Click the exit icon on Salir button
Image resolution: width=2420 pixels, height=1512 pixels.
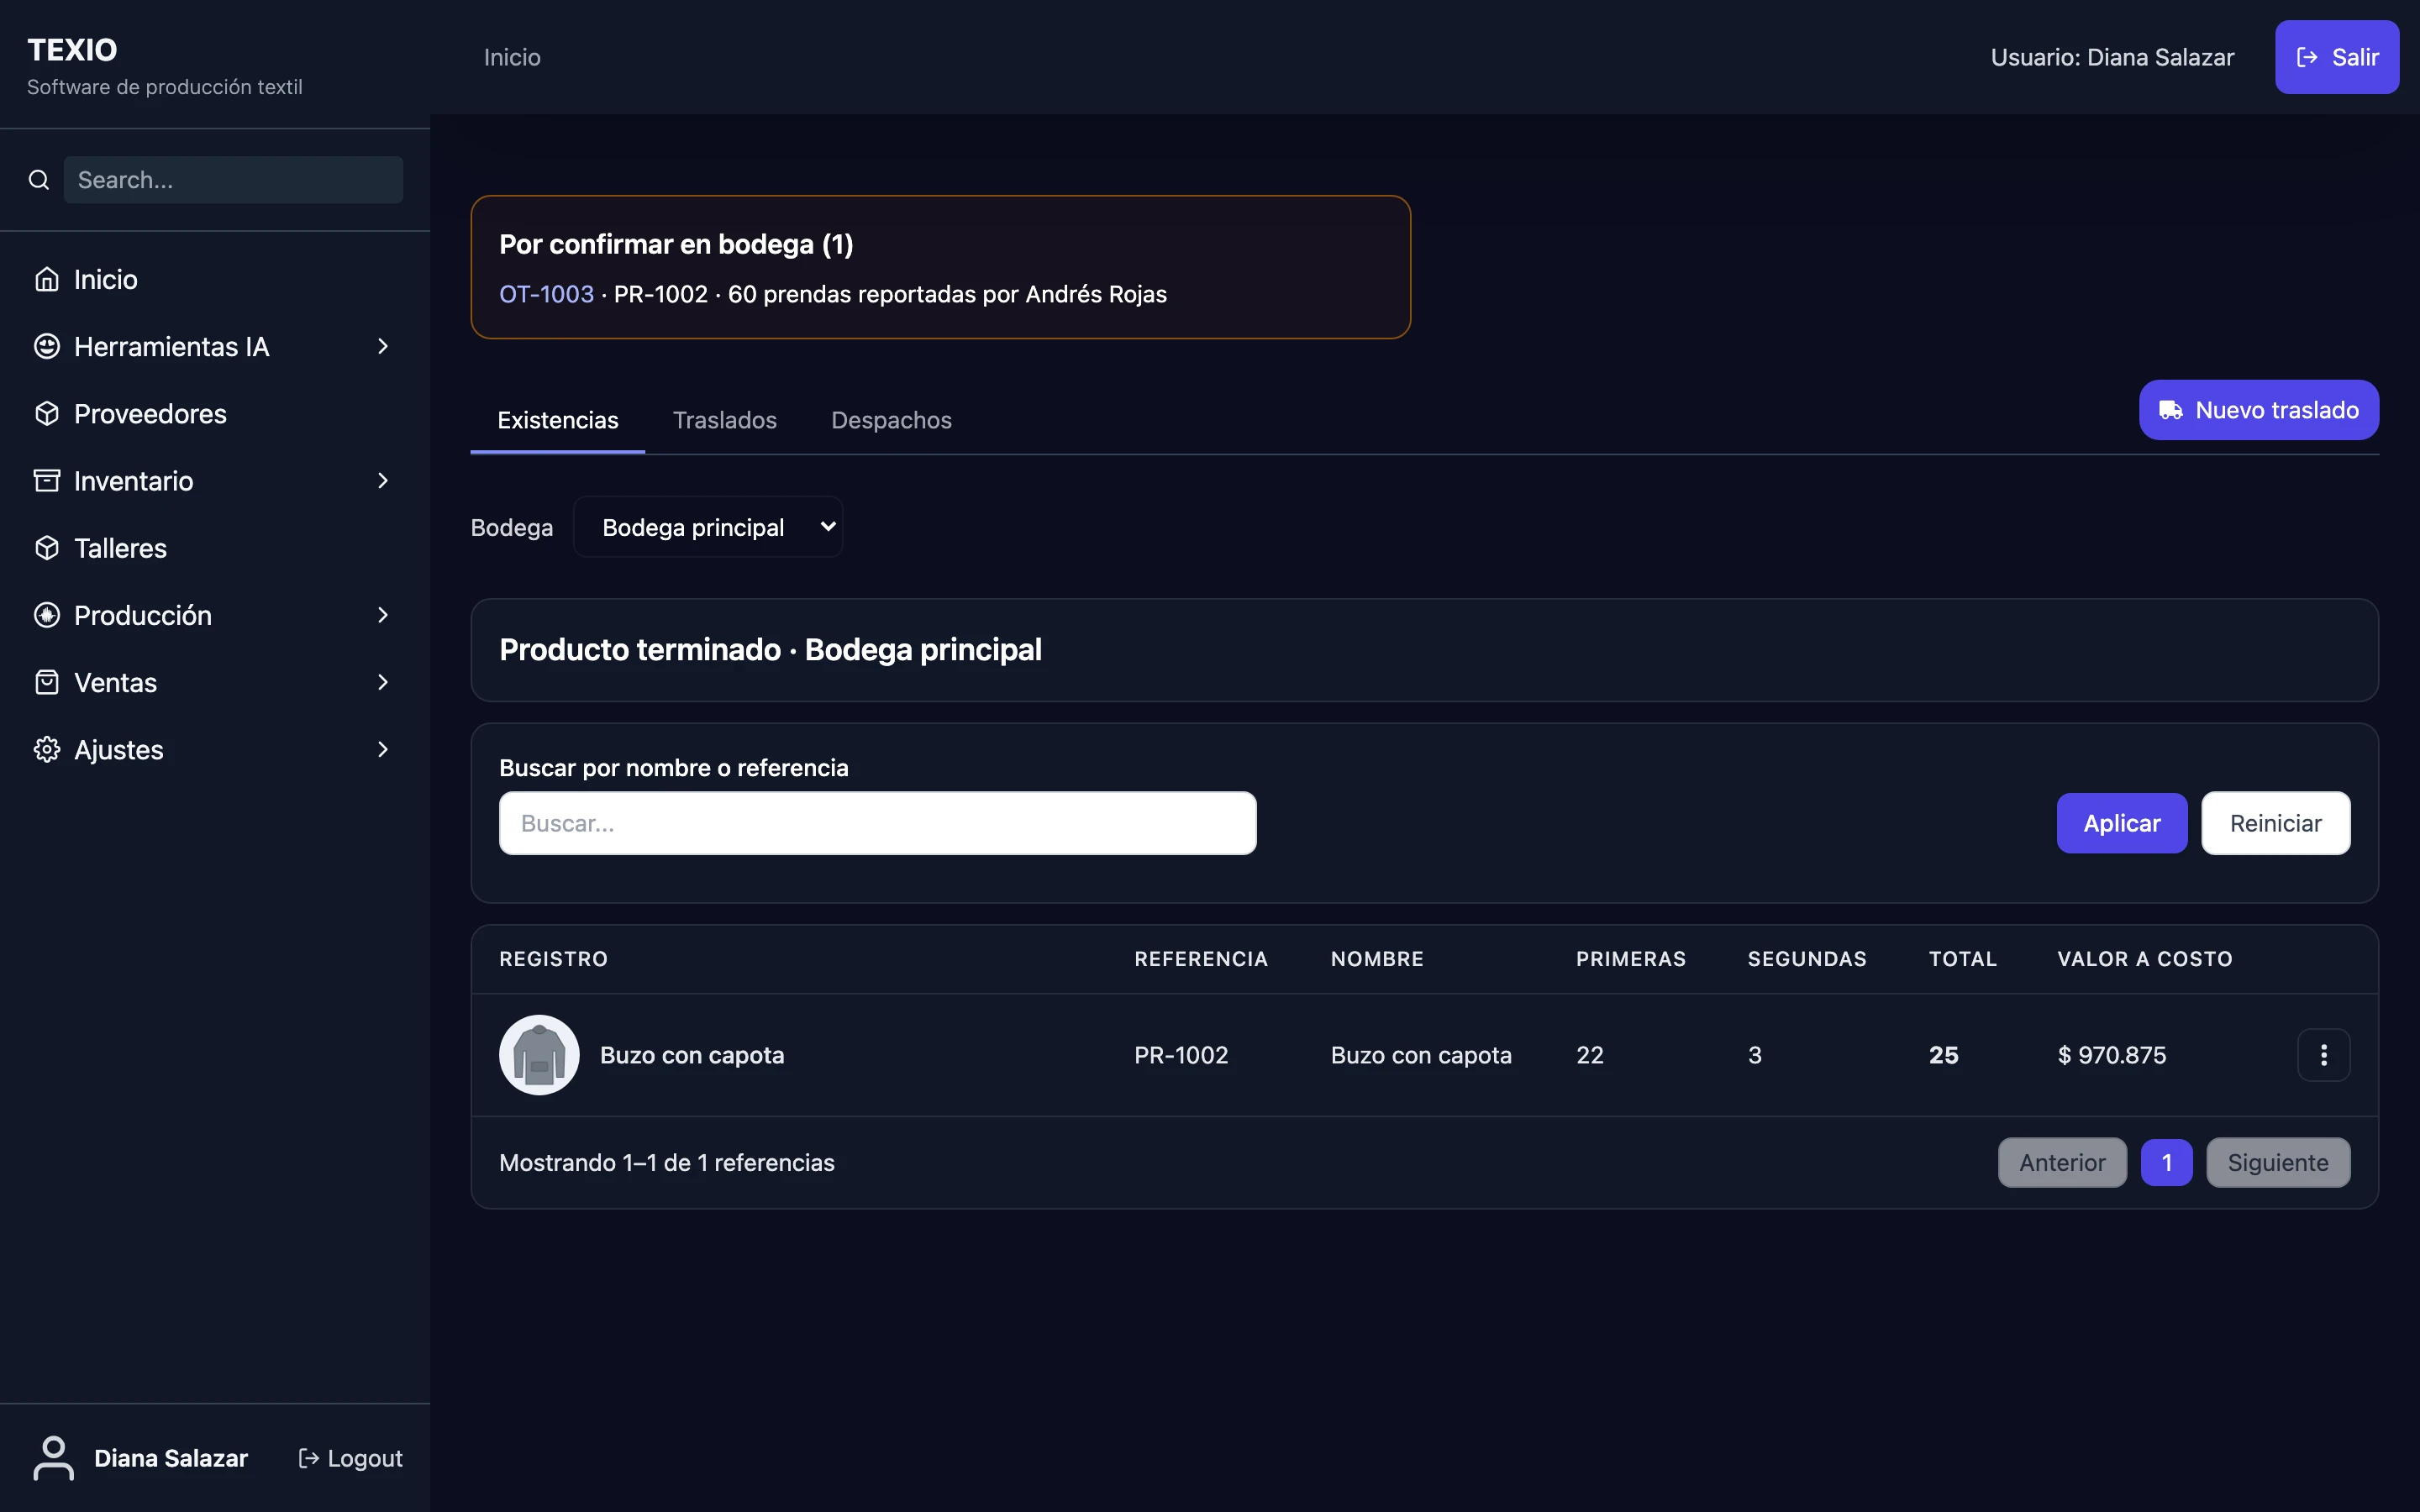[2307, 57]
